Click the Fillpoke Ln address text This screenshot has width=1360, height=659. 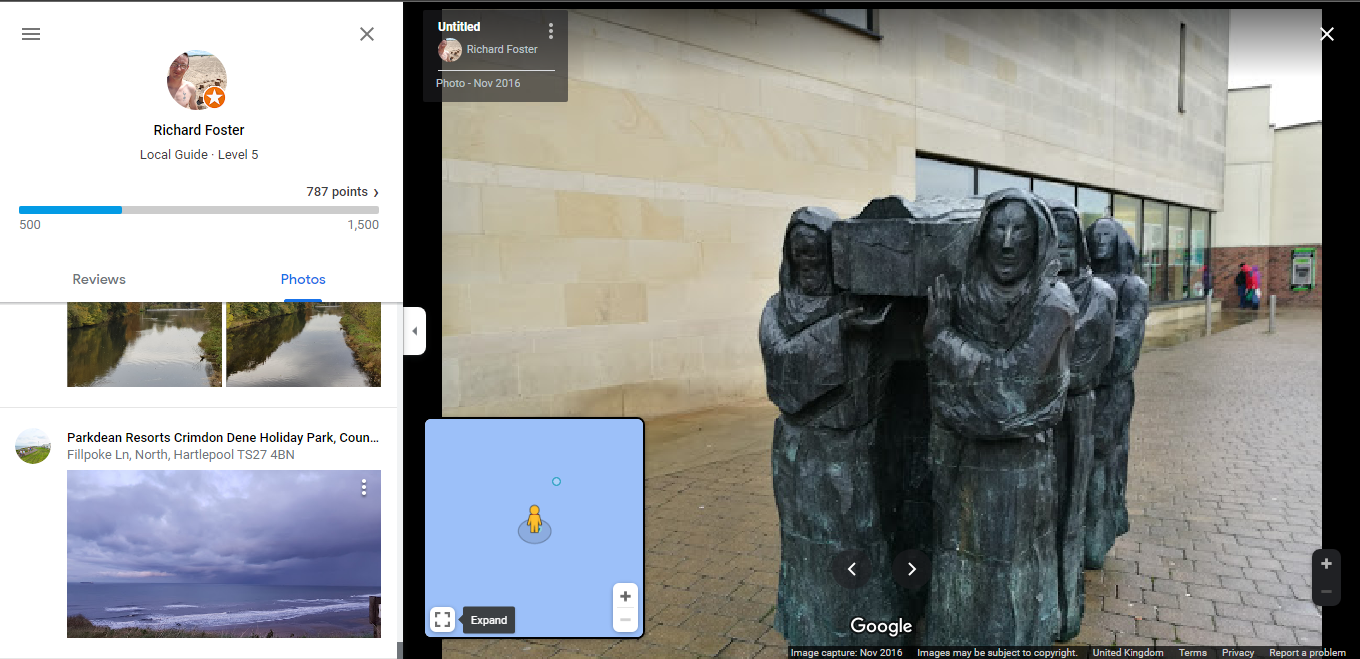181,455
